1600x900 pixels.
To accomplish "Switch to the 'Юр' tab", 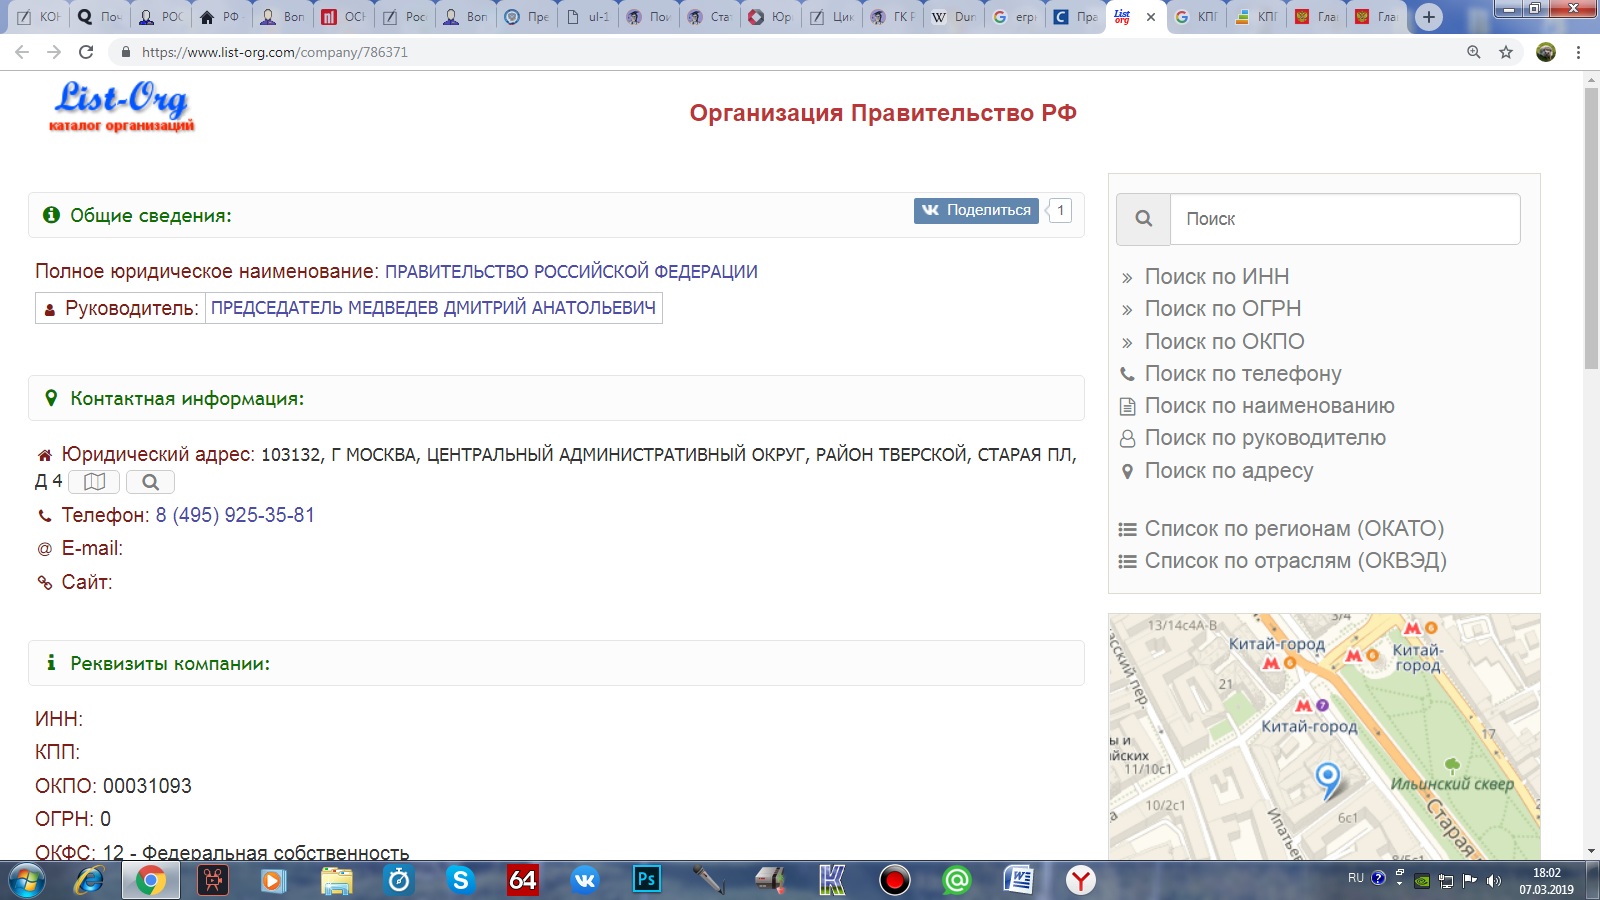I will click(770, 17).
